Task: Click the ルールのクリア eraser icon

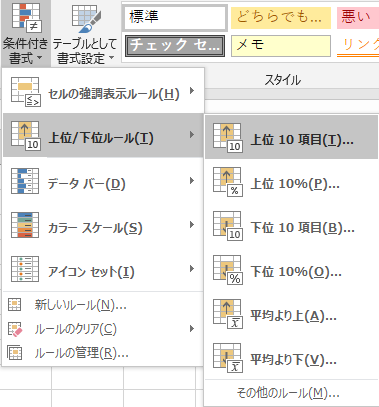Action: coord(15,329)
